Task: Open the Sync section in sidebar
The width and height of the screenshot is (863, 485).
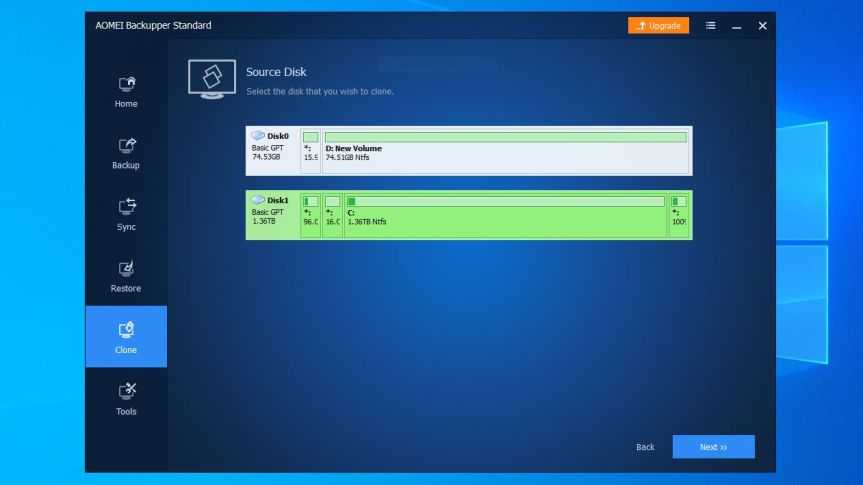Action: click(x=126, y=215)
